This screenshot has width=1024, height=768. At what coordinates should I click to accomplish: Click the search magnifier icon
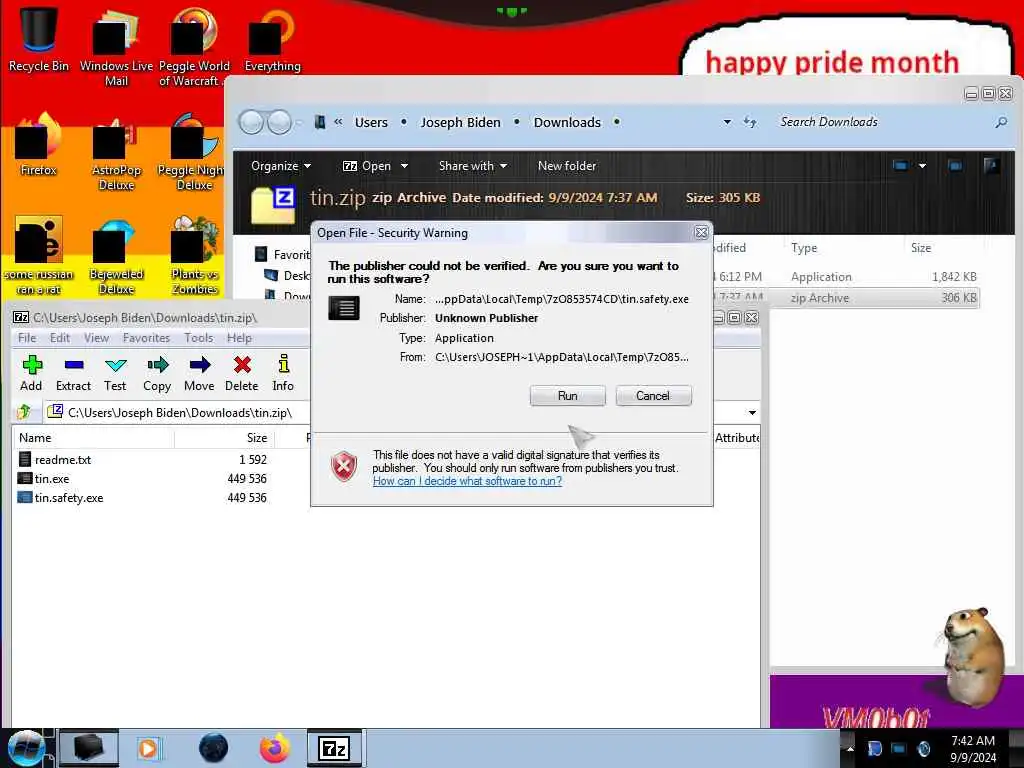(1000, 122)
